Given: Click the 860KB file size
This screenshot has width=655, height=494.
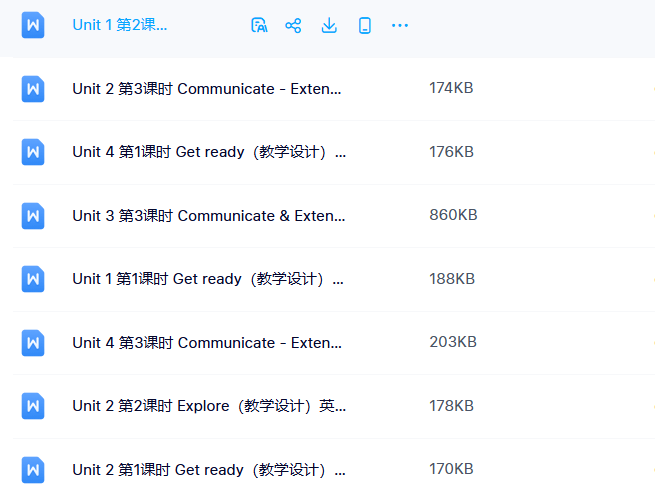Looking at the screenshot, I should click(x=453, y=215).
